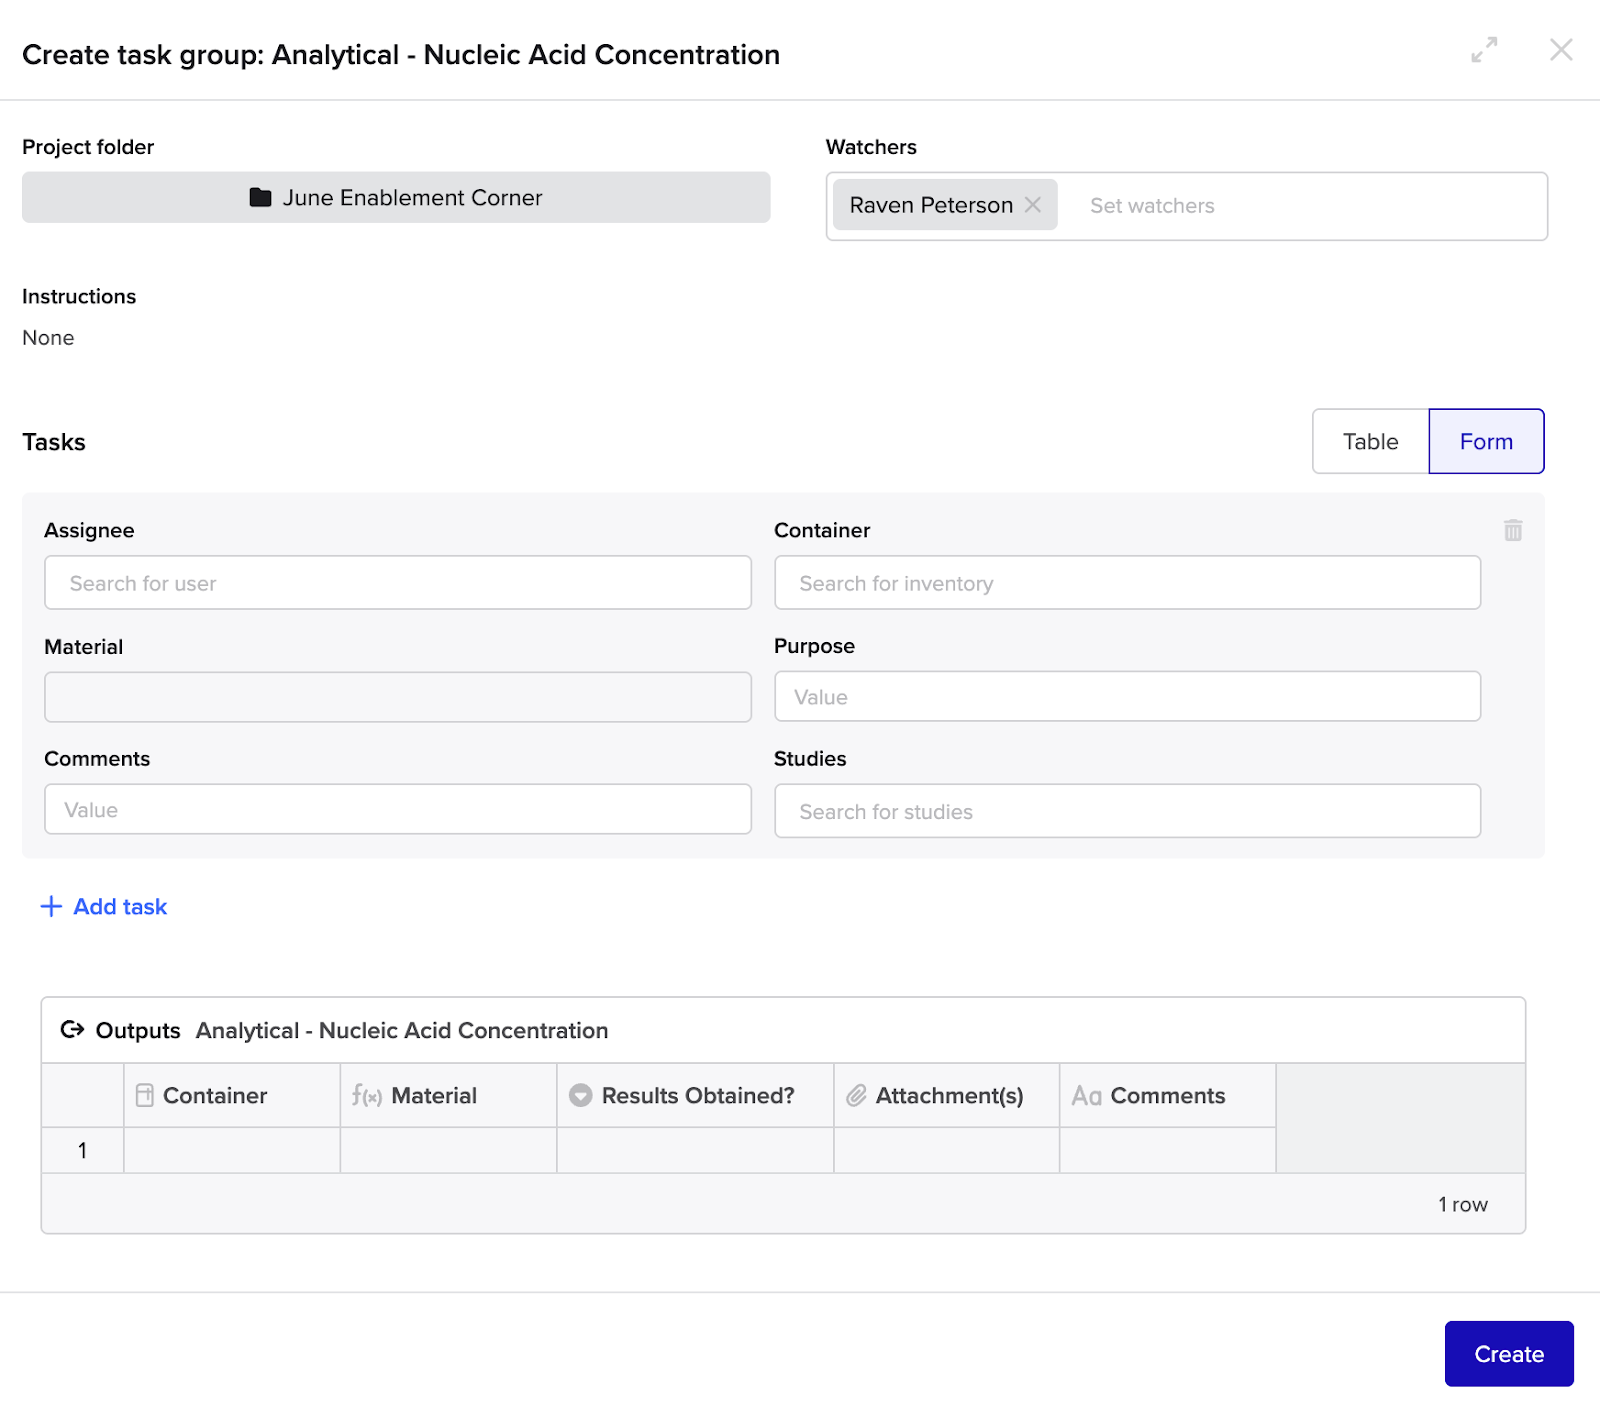Open the Container inventory search field
Image resolution: width=1600 pixels, height=1407 pixels.
coord(1127,583)
